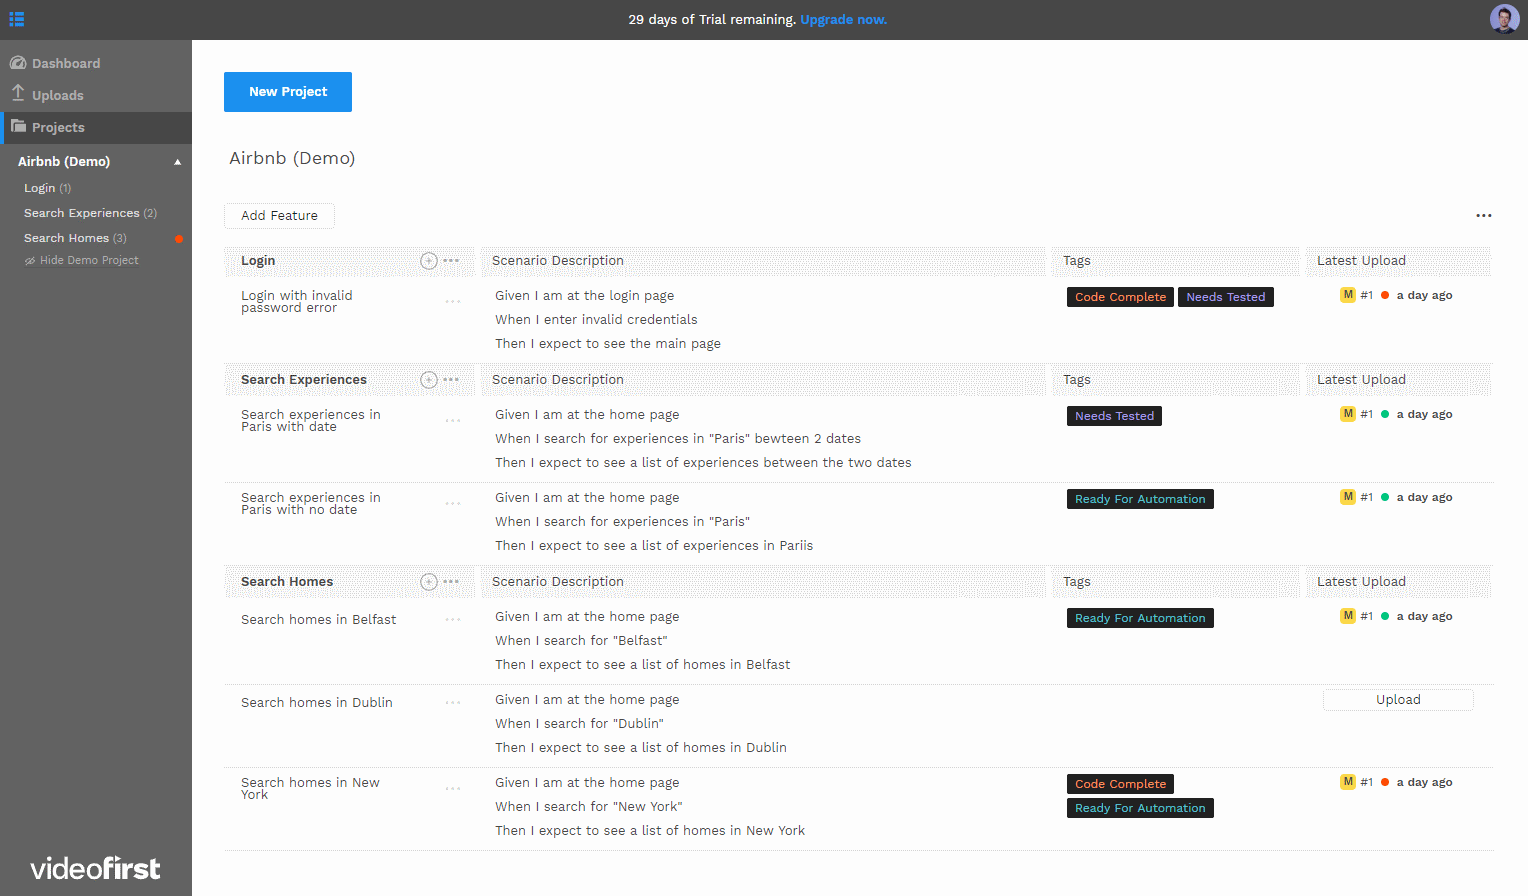Image resolution: width=1528 pixels, height=896 pixels.
Task: Open options for Search homes in Dublin
Action: 453,702
